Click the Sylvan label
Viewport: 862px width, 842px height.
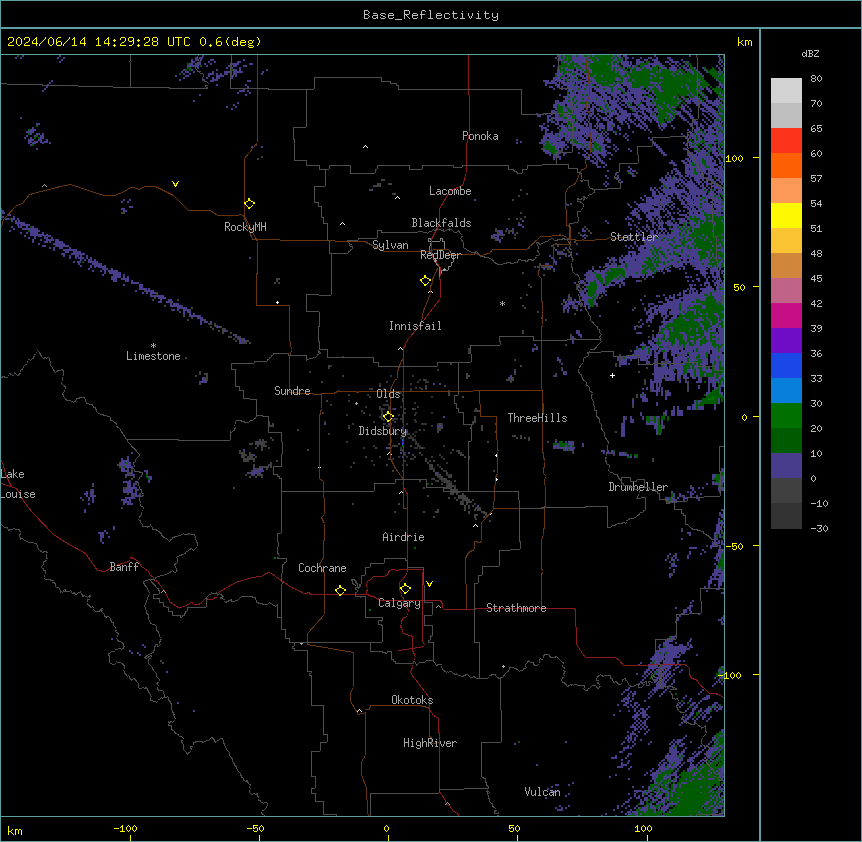(390, 245)
